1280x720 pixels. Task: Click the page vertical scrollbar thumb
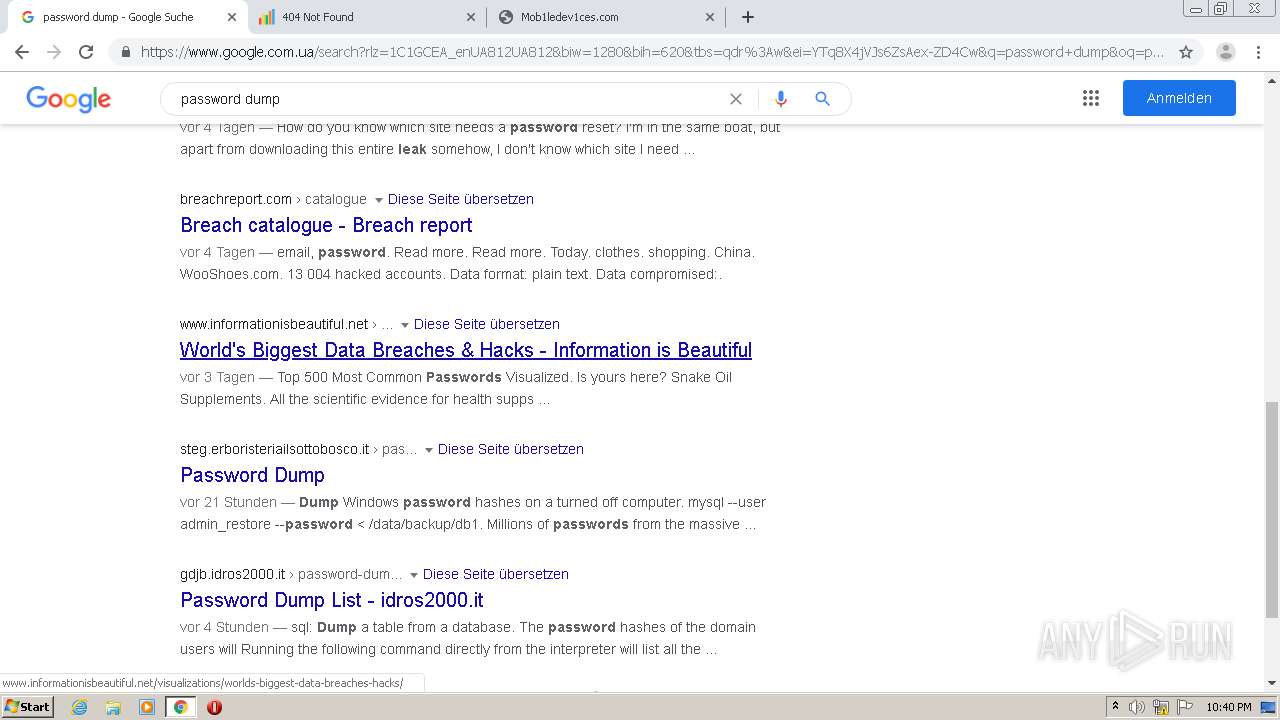click(x=1272, y=510)
